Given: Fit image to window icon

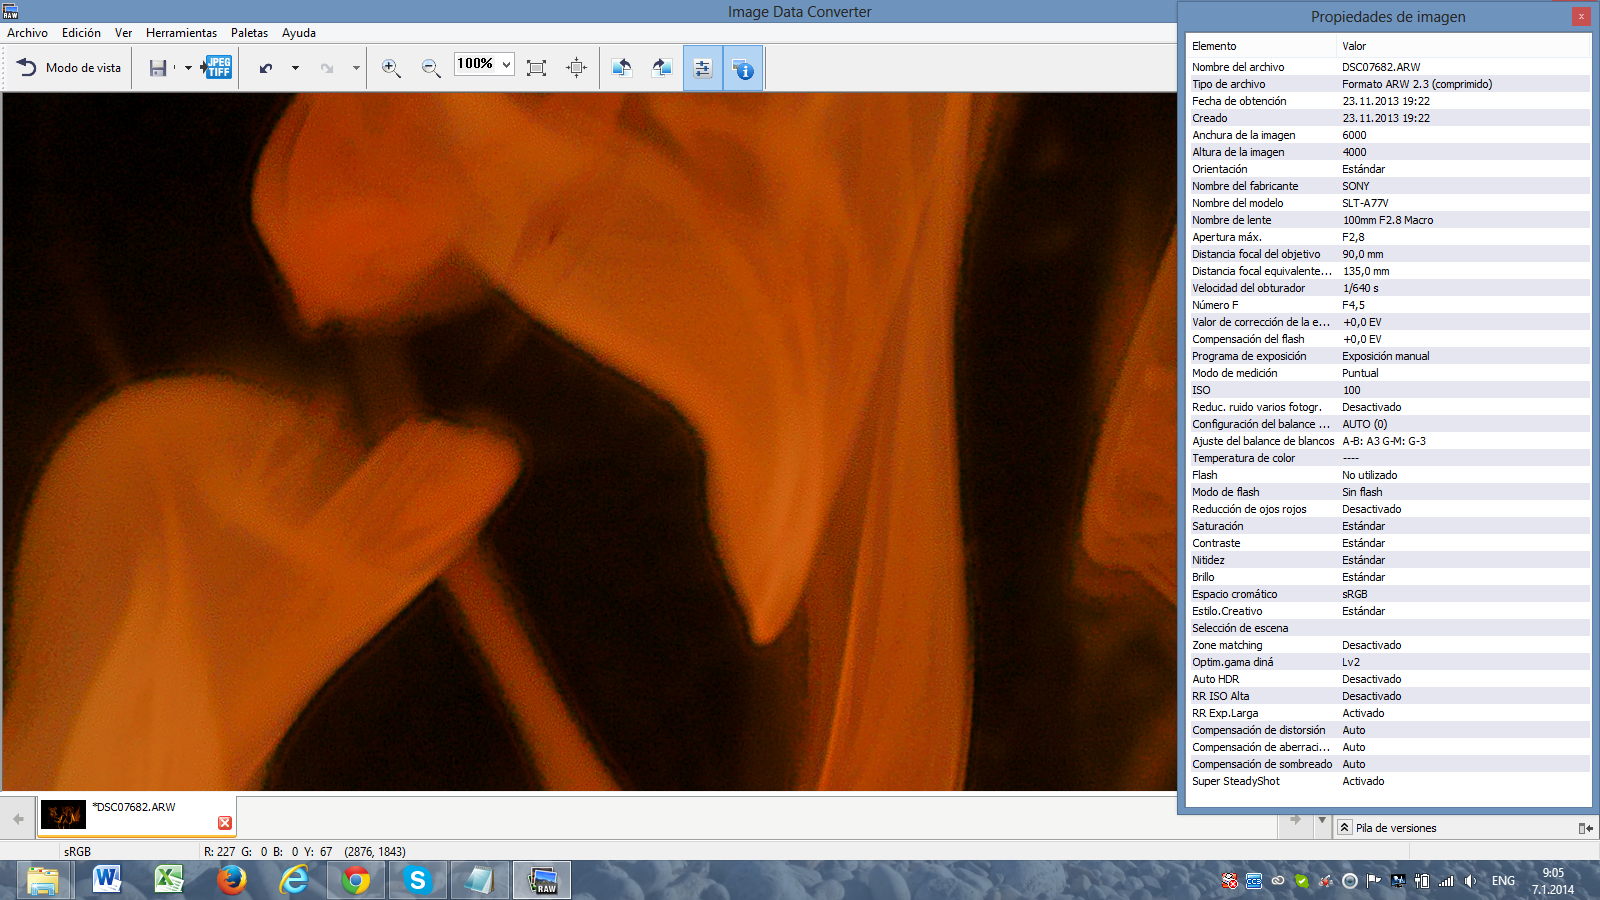Looking at the screenshot, I should [x=536, y=68].
